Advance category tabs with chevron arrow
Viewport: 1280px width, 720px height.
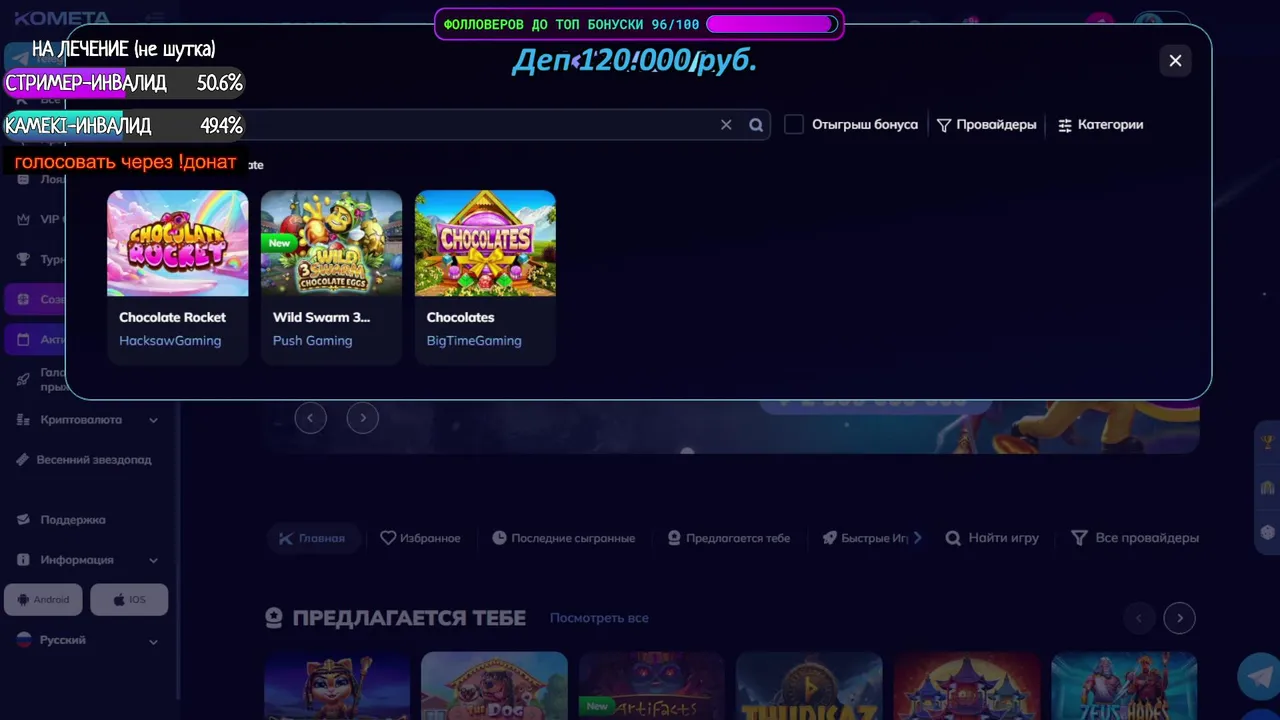point(918,538)
